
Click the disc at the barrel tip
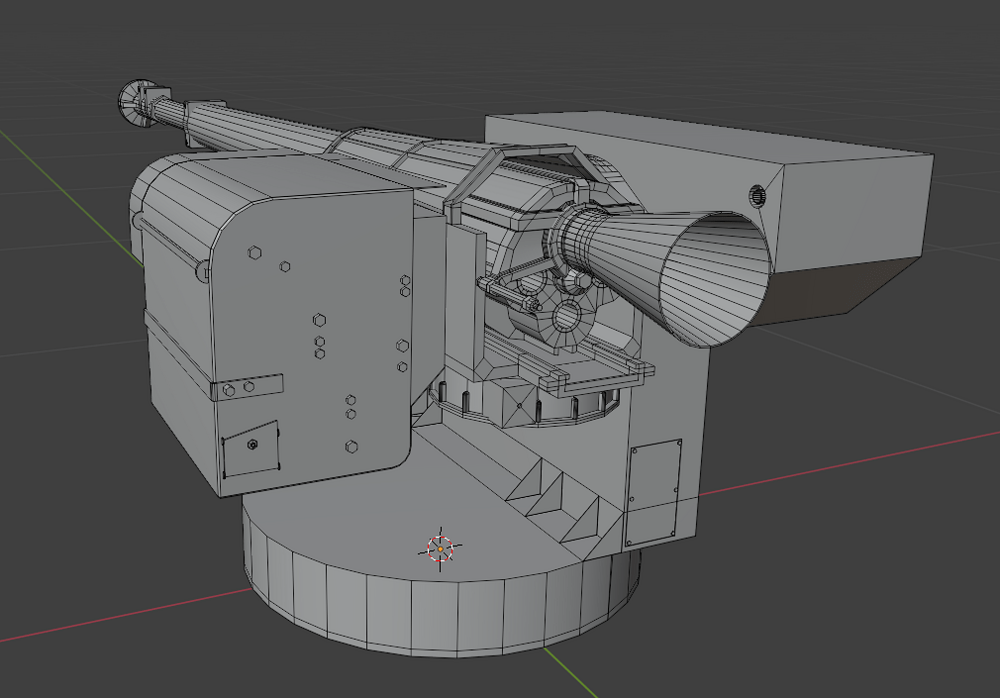pos(135,102)
